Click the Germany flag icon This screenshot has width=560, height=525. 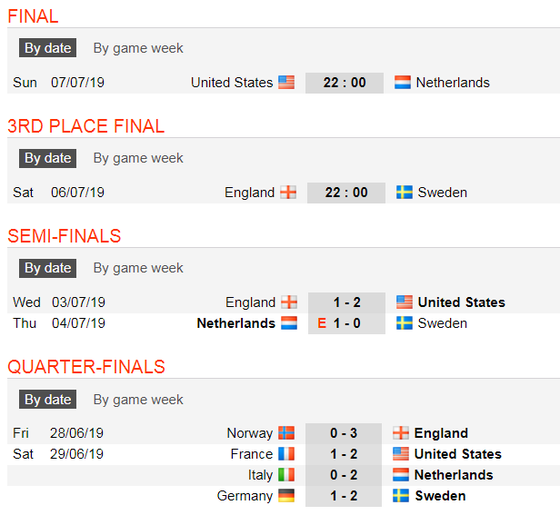click(x=286, y=496)
